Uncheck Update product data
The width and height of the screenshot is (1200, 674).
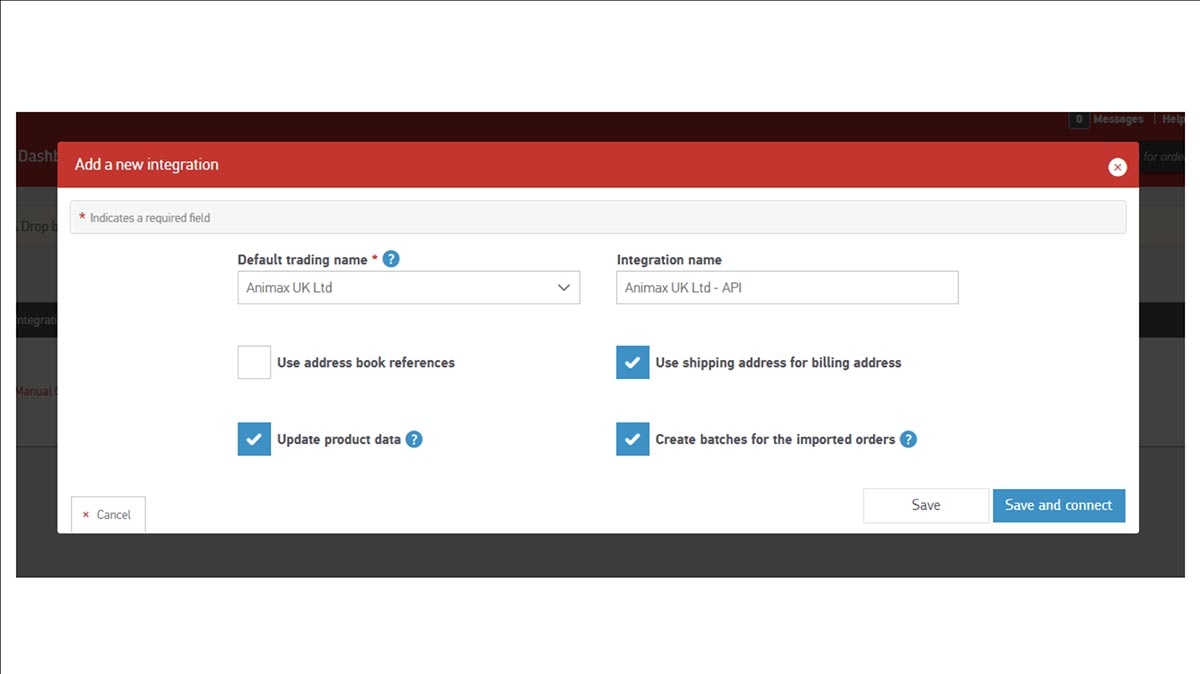254,438
